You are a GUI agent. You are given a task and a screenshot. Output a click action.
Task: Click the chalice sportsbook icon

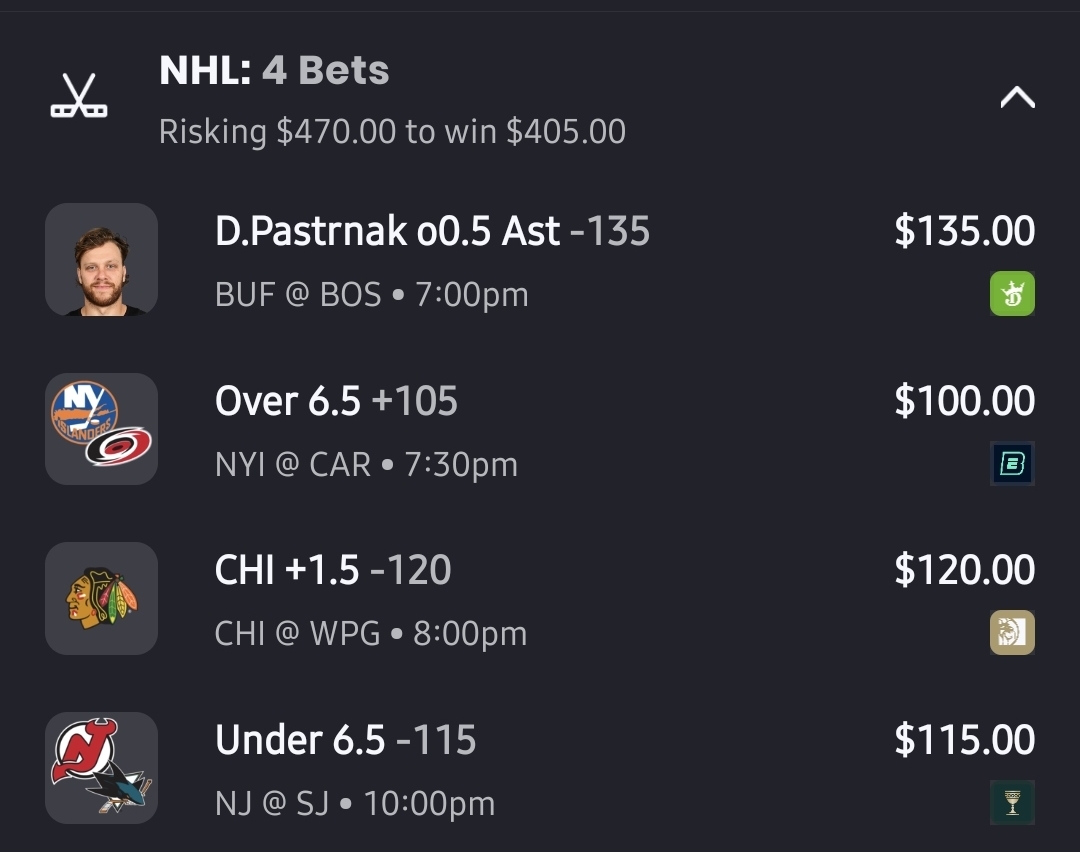(x=1012, y=802)
